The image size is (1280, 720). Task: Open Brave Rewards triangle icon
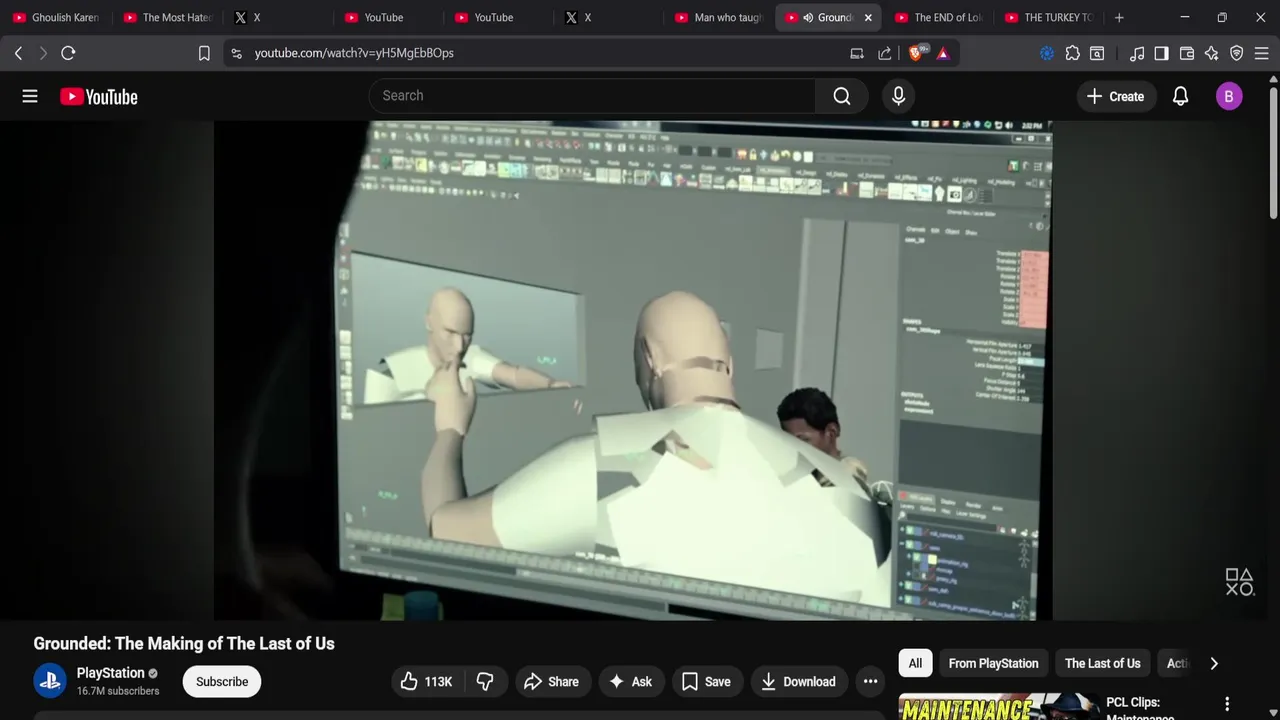pos(943,53)
